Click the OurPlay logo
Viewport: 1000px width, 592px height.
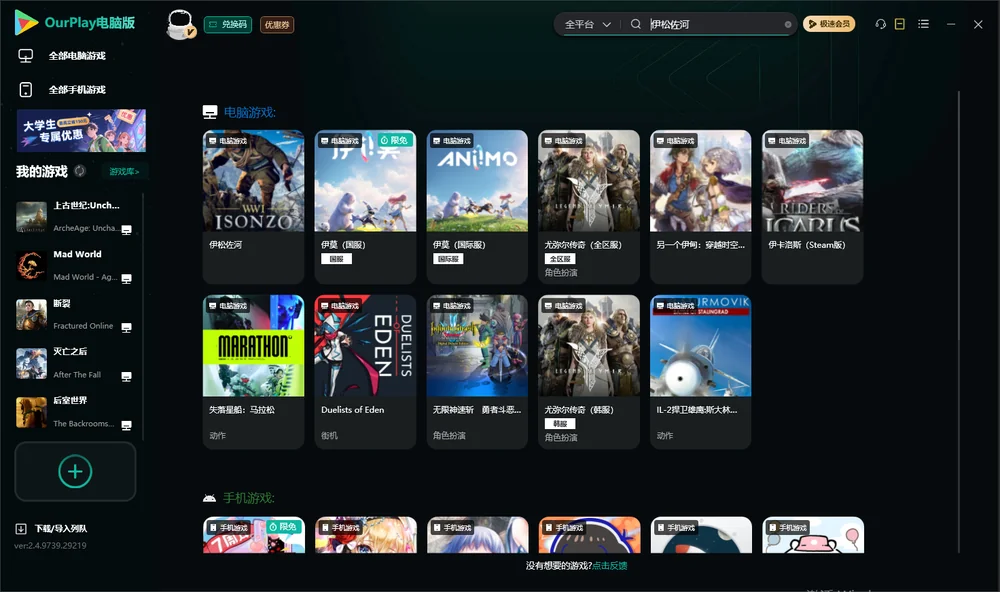click(75, 22)
